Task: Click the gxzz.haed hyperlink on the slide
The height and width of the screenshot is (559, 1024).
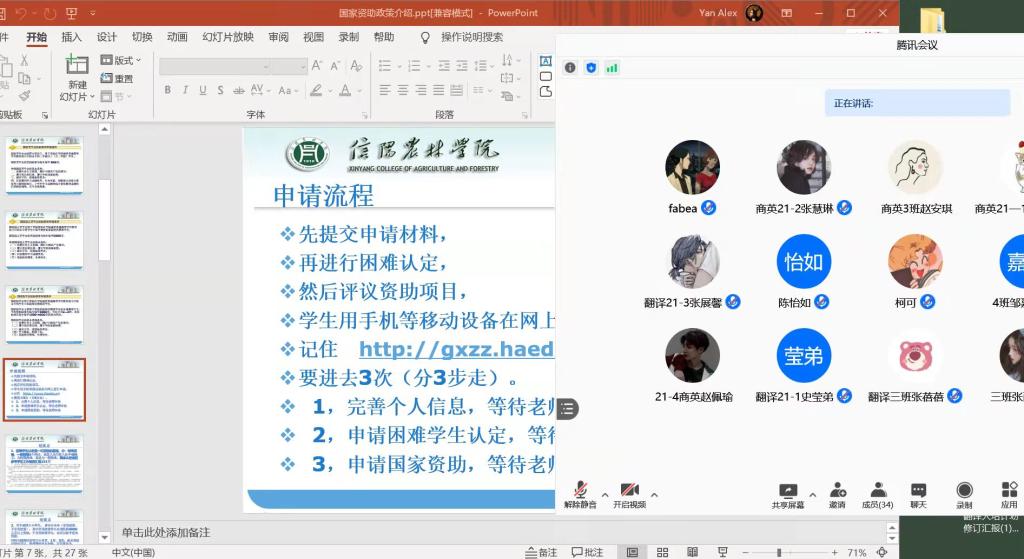Action: click(x=456, y=349)
